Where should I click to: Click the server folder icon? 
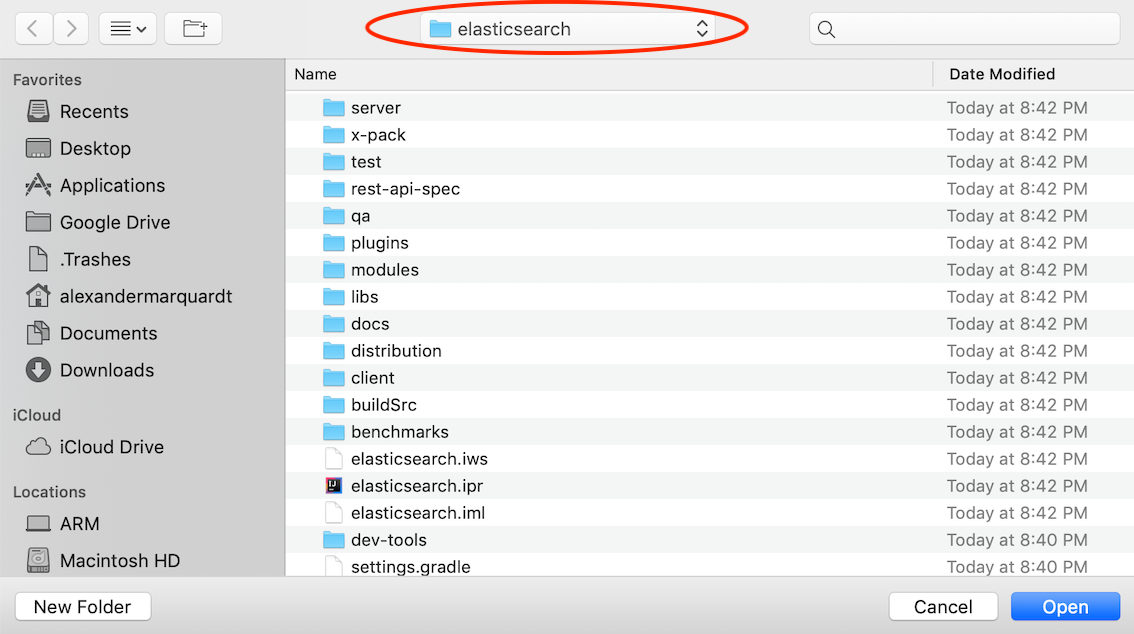pyautogui.click(x=333, y=108)
